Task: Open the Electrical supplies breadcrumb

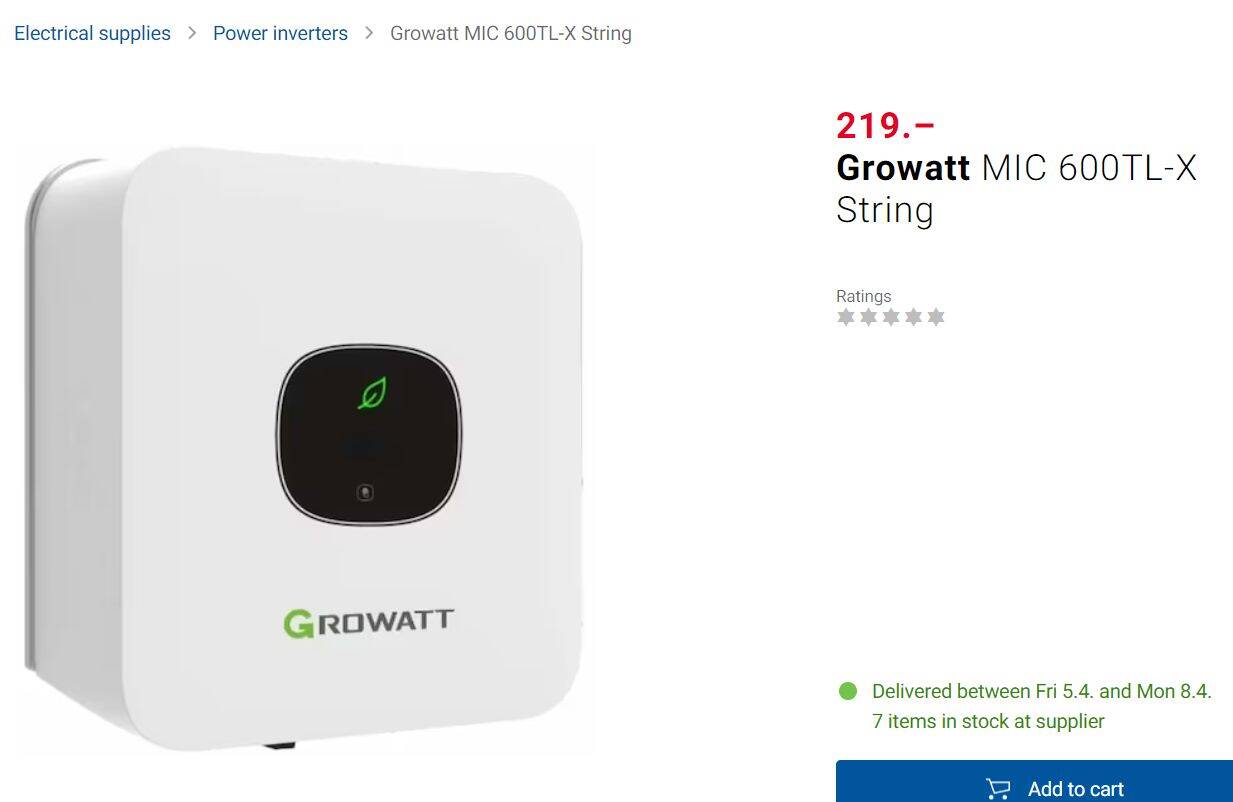Action: [92, 33]
